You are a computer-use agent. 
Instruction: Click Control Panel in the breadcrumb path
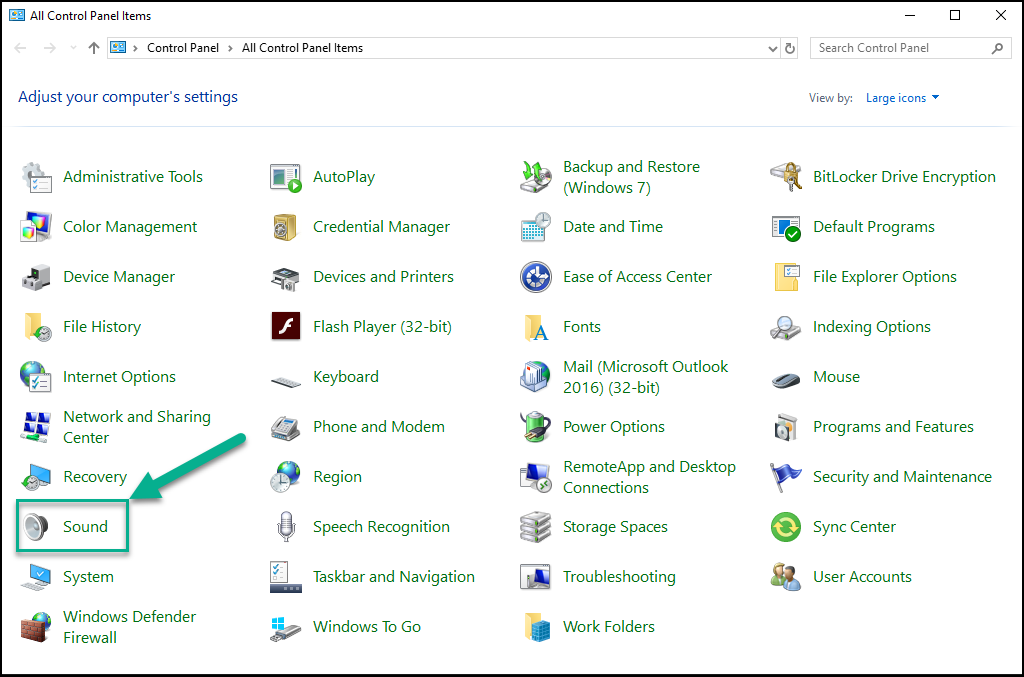184,48
